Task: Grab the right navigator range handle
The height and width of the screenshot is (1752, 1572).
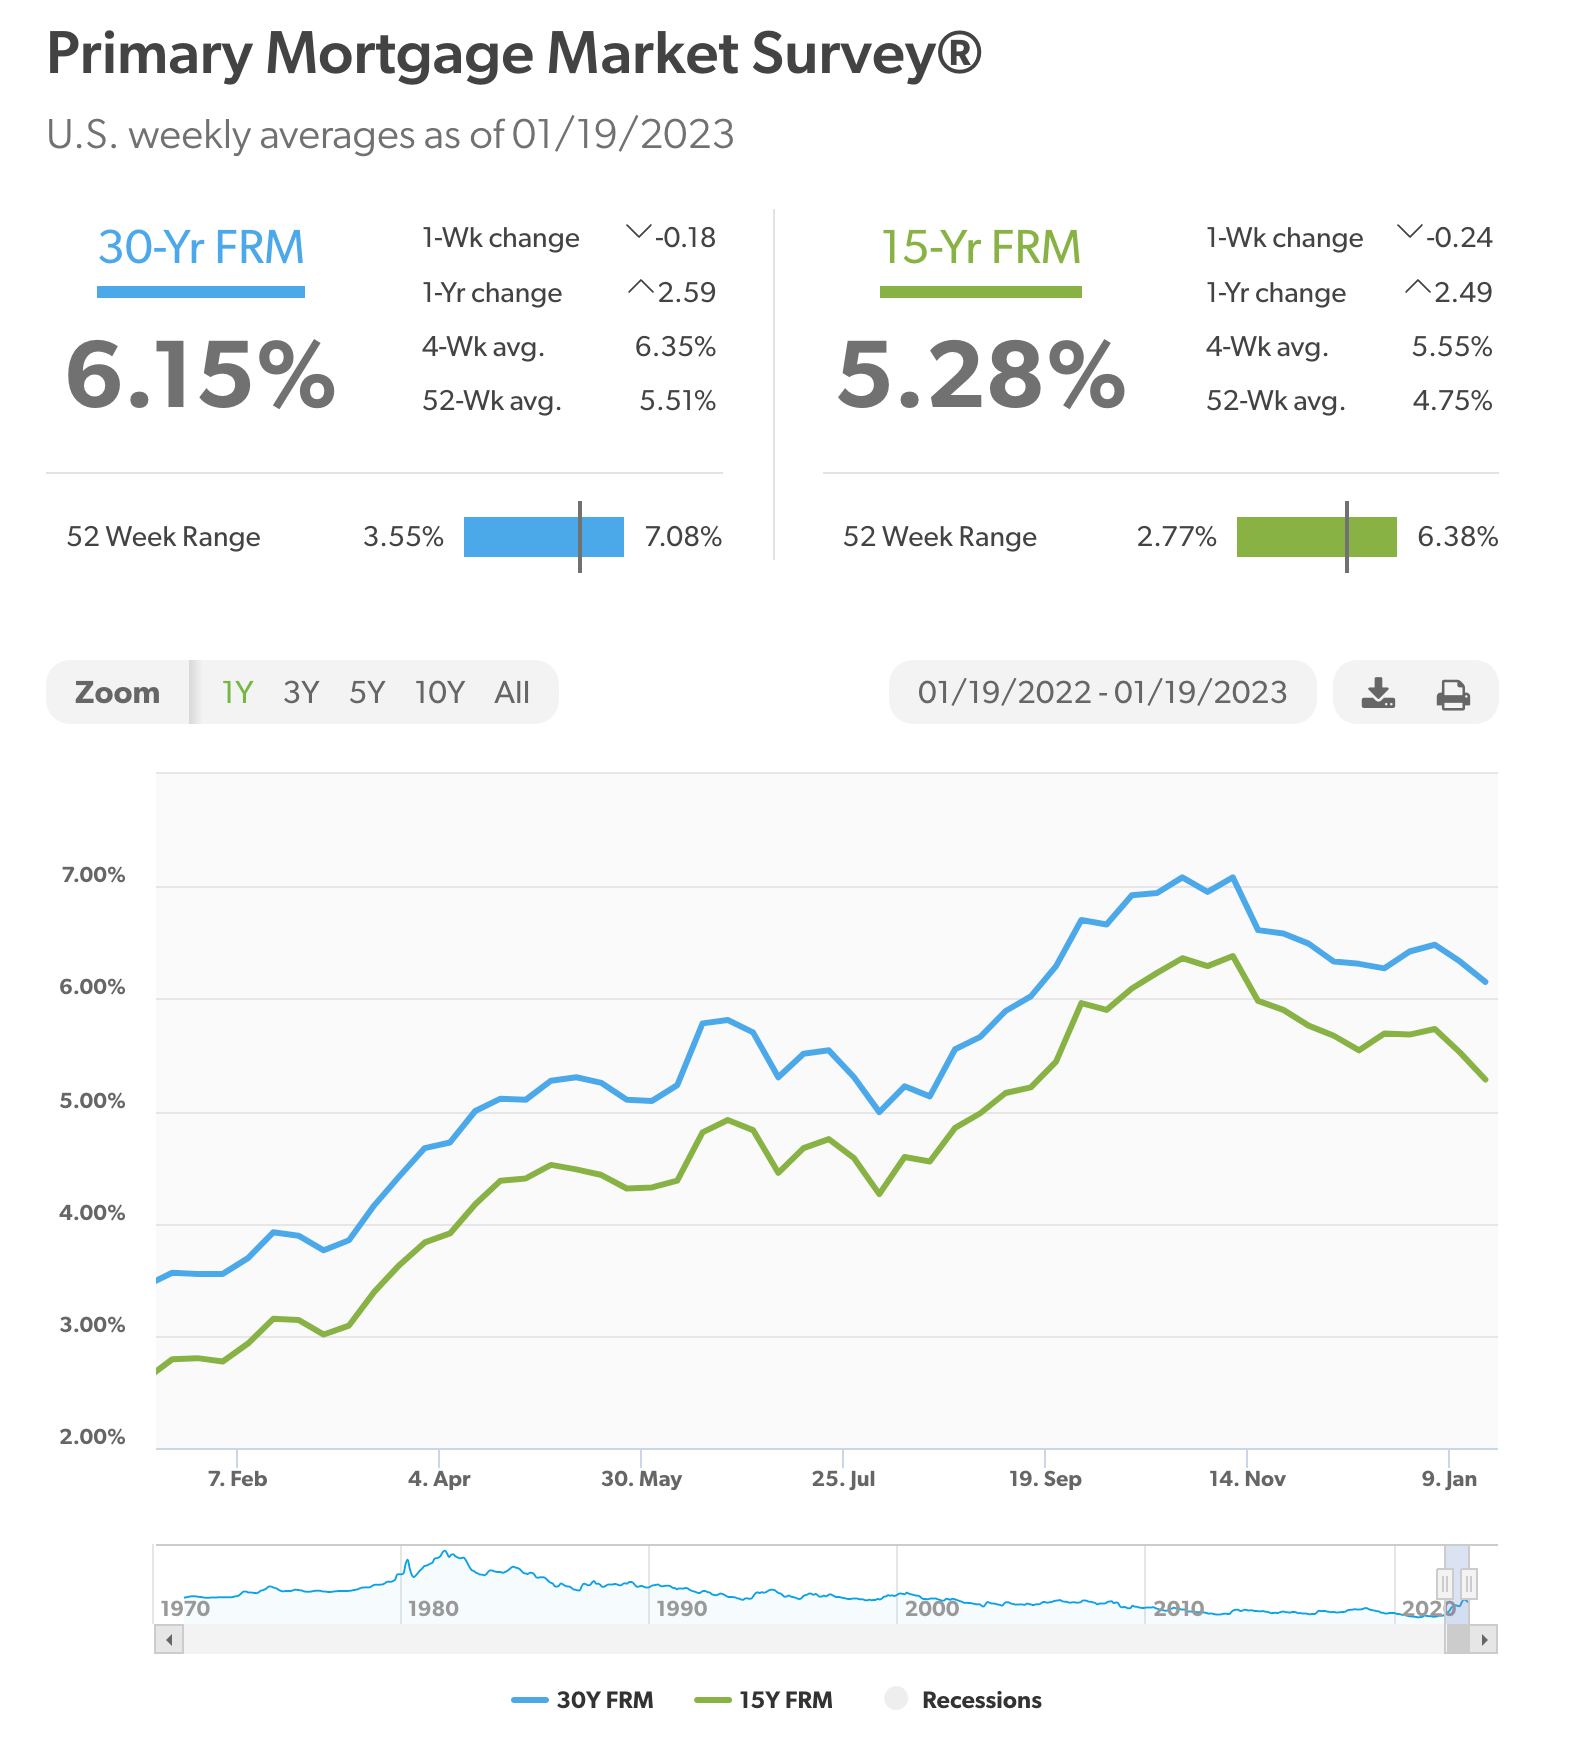Action: tap(1468, 1583)
